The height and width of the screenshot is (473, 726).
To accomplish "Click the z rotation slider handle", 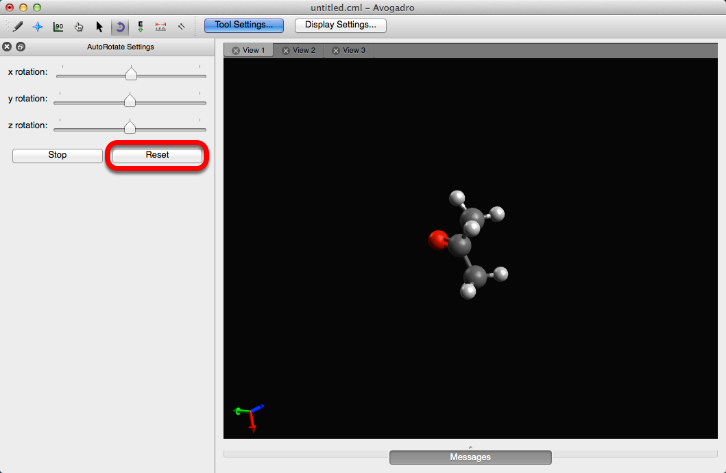I will pyautogui.click(x=129, y=126).
